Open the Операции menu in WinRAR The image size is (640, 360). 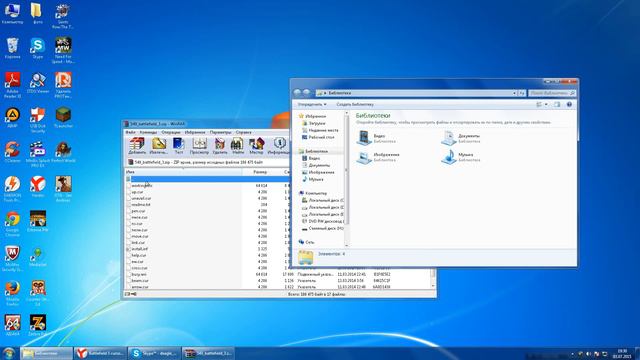171,132
